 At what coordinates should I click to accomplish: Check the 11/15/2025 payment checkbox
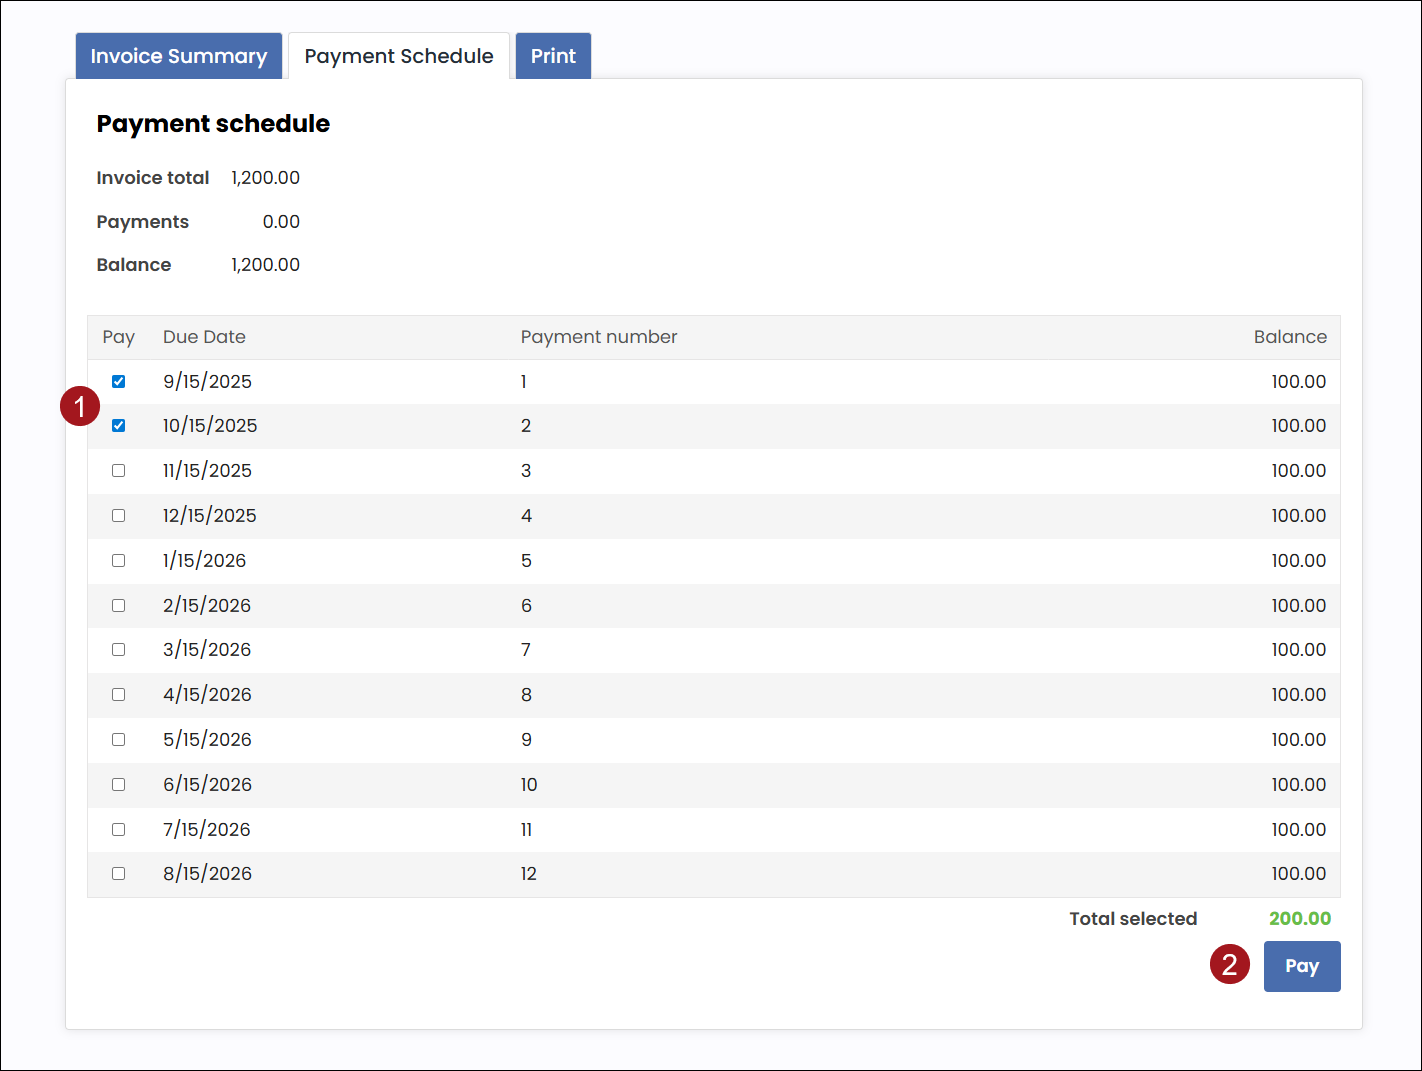coord(119,471)
